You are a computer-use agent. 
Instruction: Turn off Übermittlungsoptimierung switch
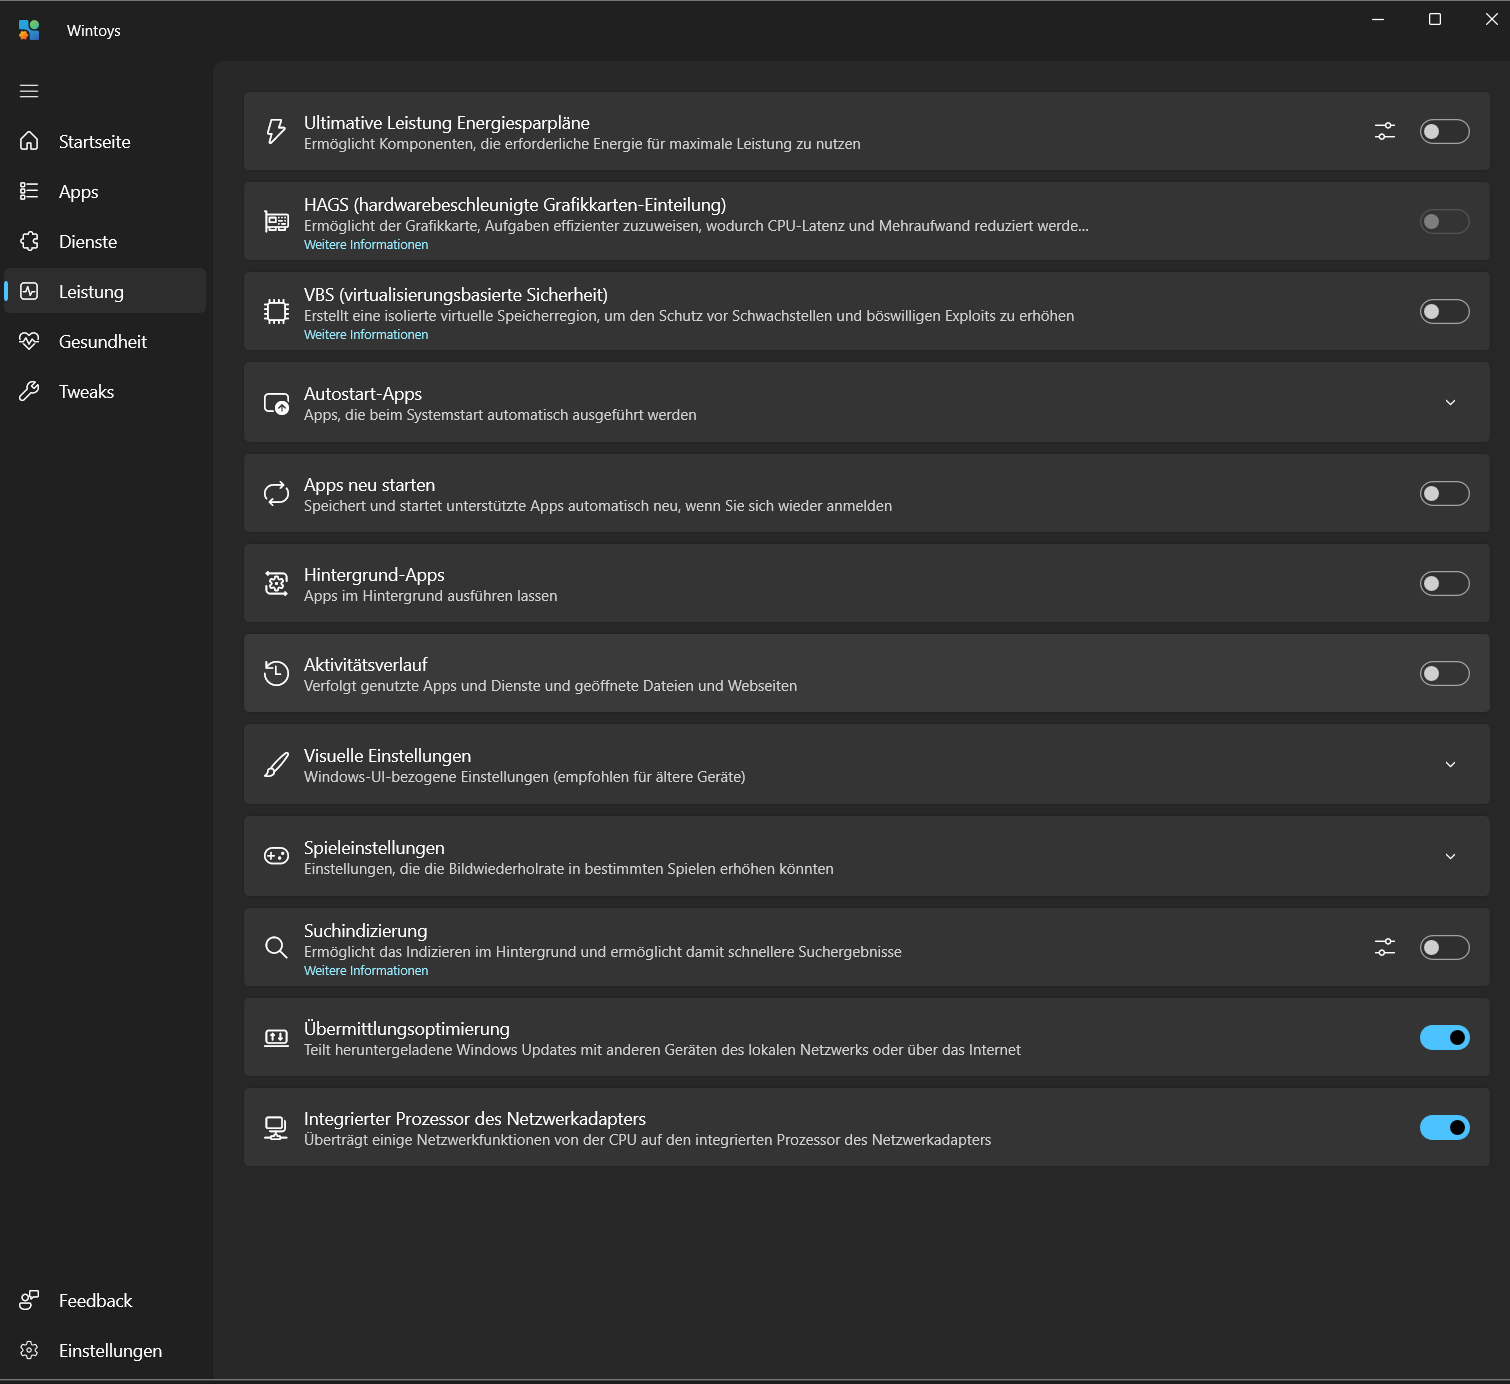tap(1444, 1037)
